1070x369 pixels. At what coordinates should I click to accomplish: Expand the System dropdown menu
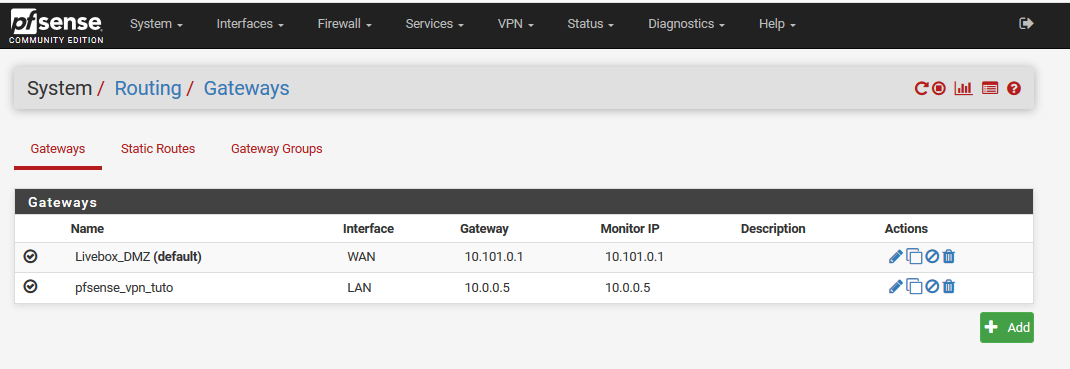(156, 24)
